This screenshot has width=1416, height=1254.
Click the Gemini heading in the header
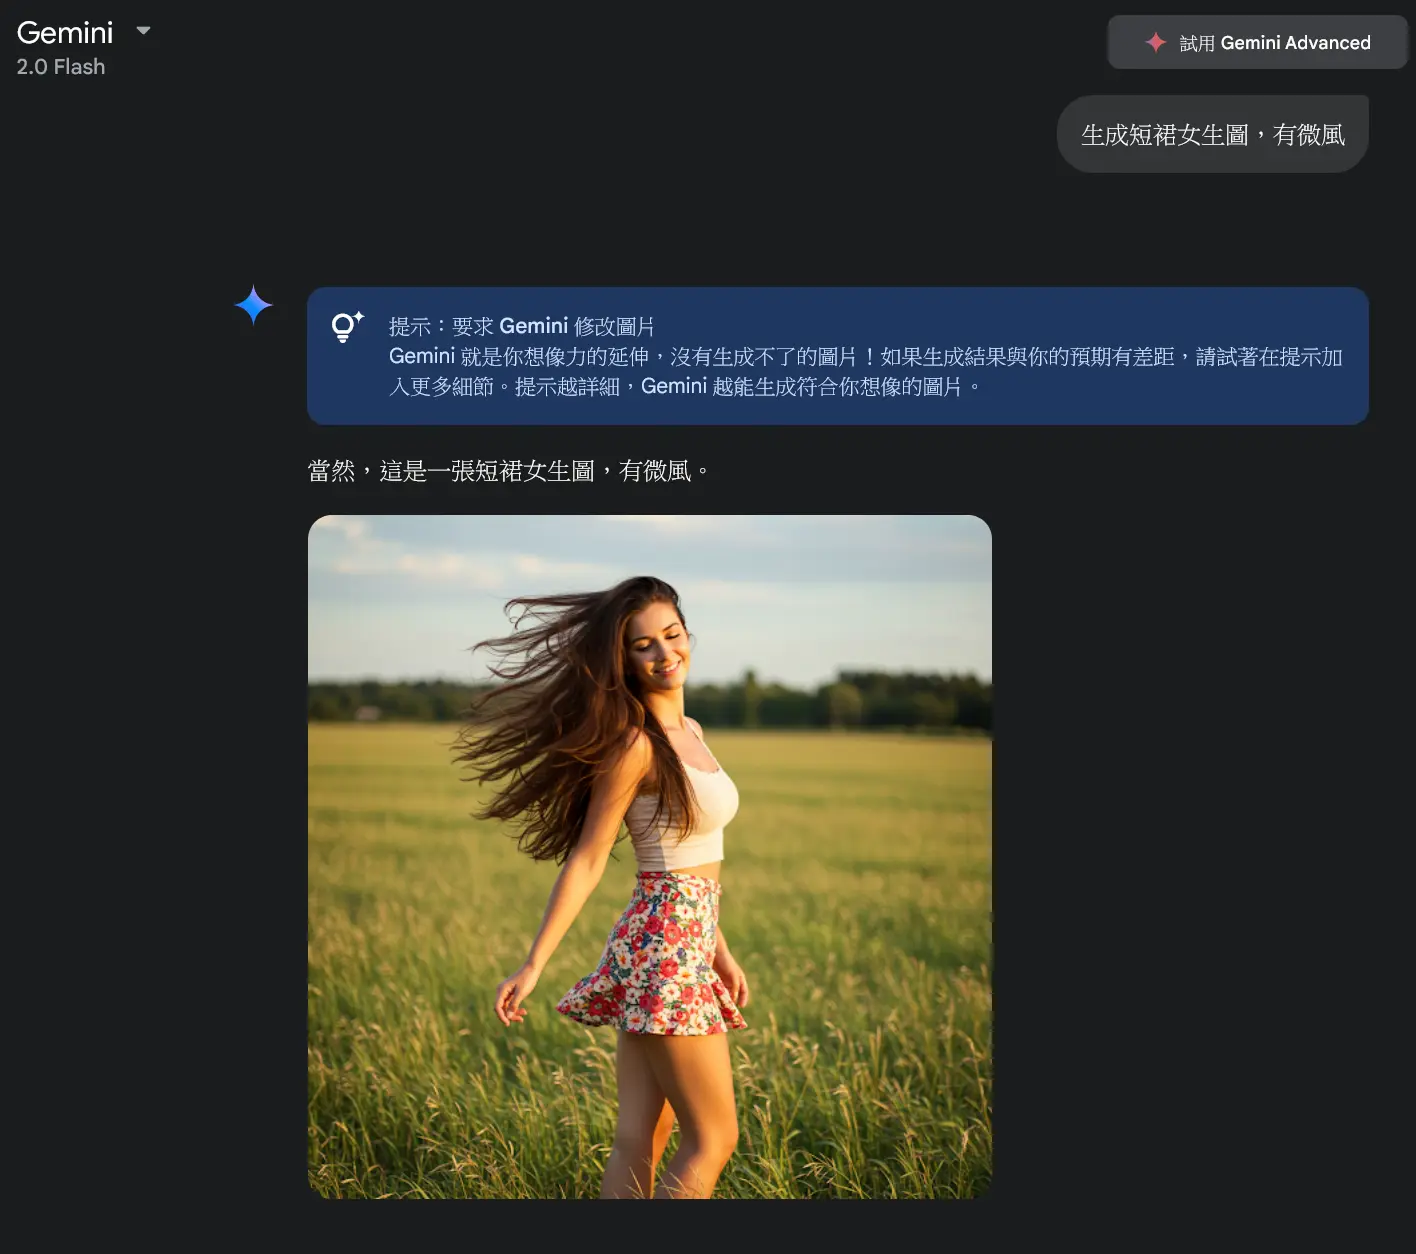click(x=64, y=32)
